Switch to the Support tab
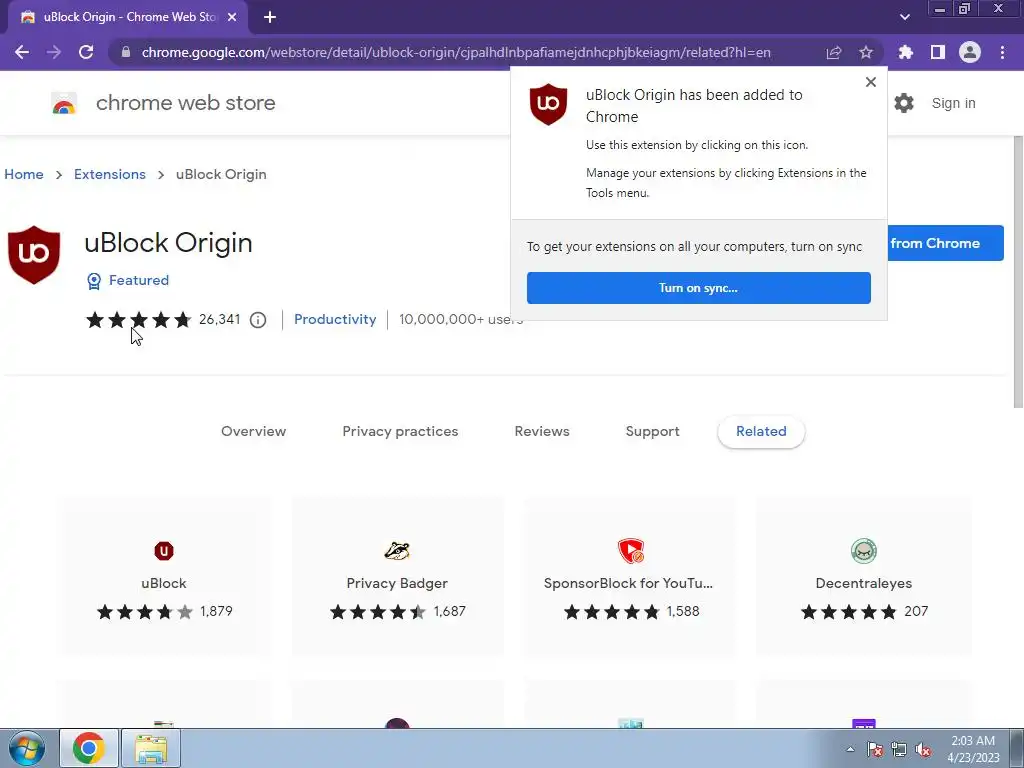The image size is (1024, 768). [652, 431]
